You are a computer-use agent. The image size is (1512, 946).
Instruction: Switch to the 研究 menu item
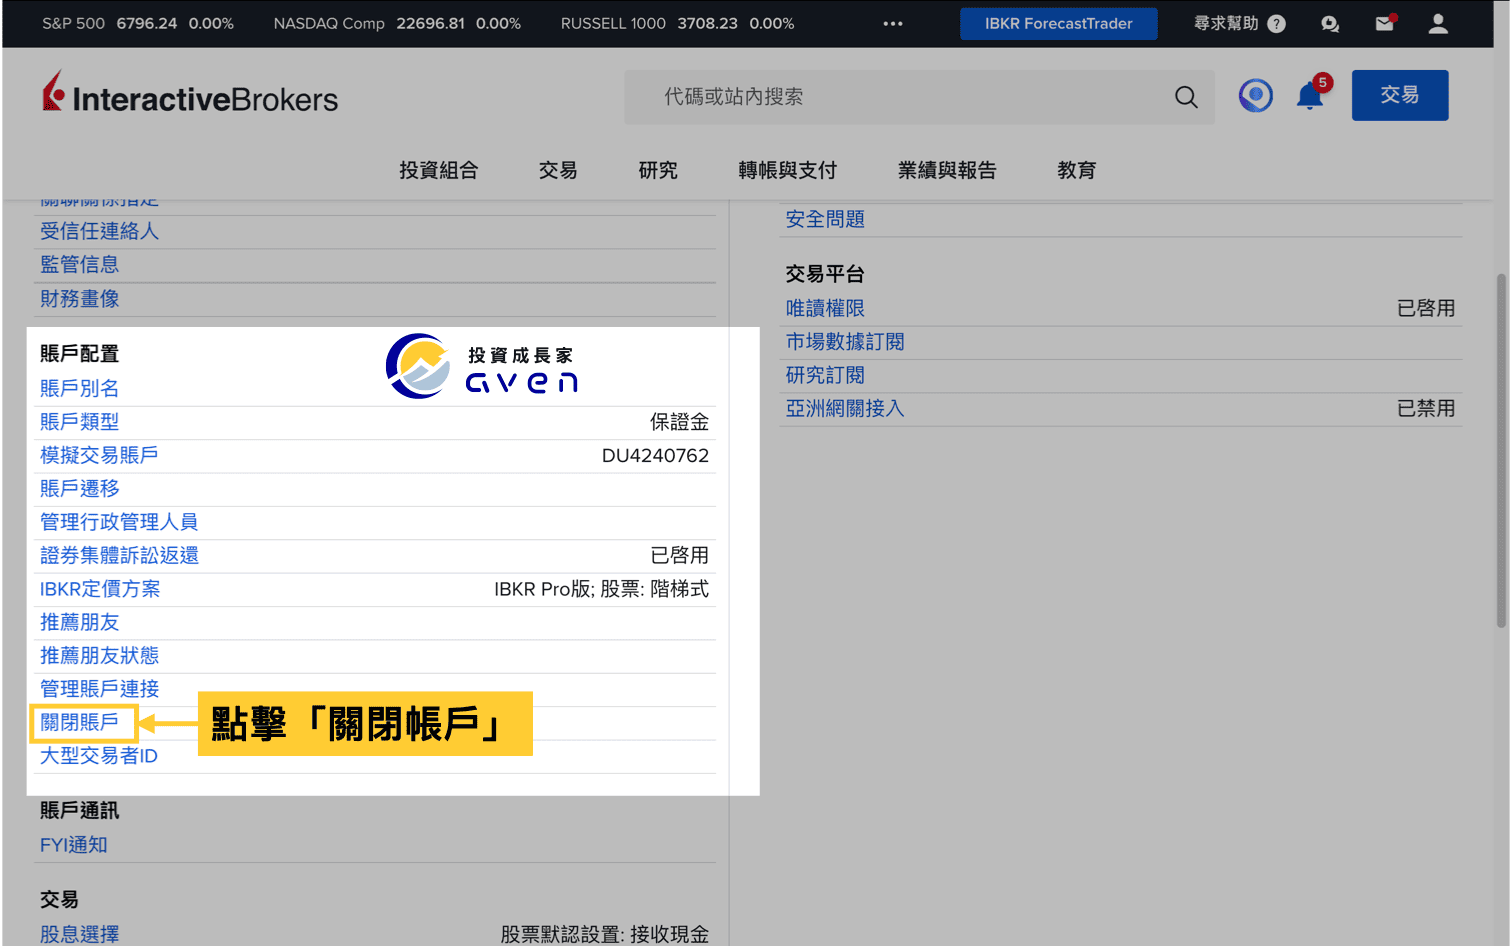(657, 170)
